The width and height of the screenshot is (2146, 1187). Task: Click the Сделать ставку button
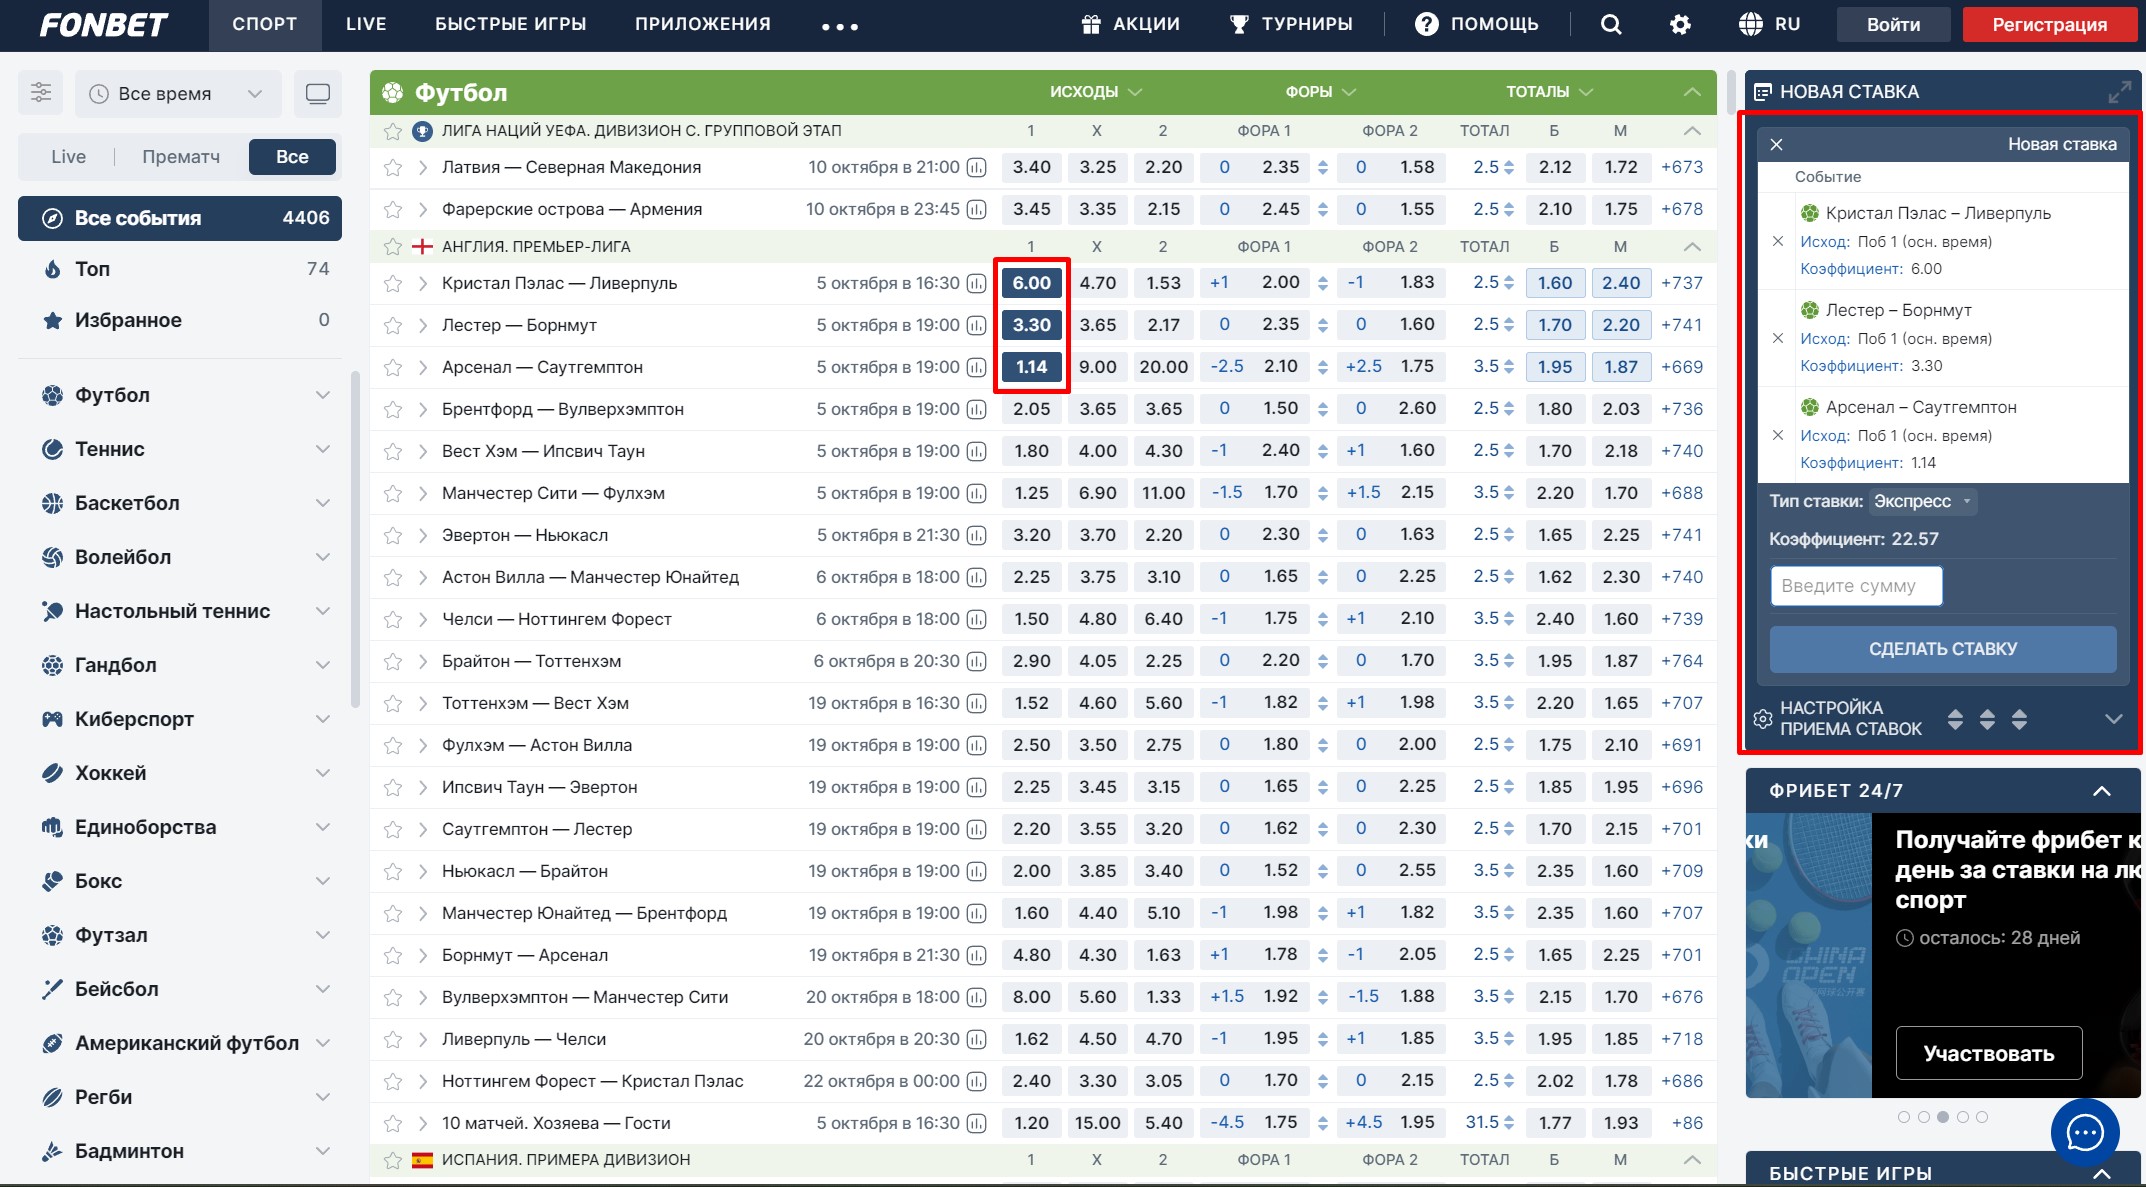(1943, 649)
